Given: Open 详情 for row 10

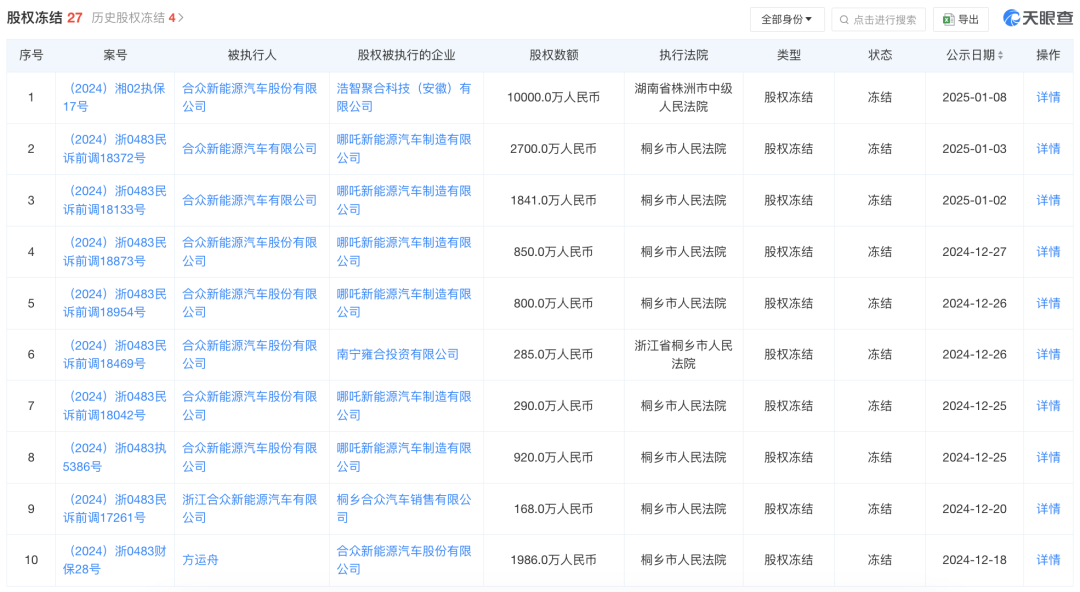Looking at the screenshot, I should (x=1048, y=560).
